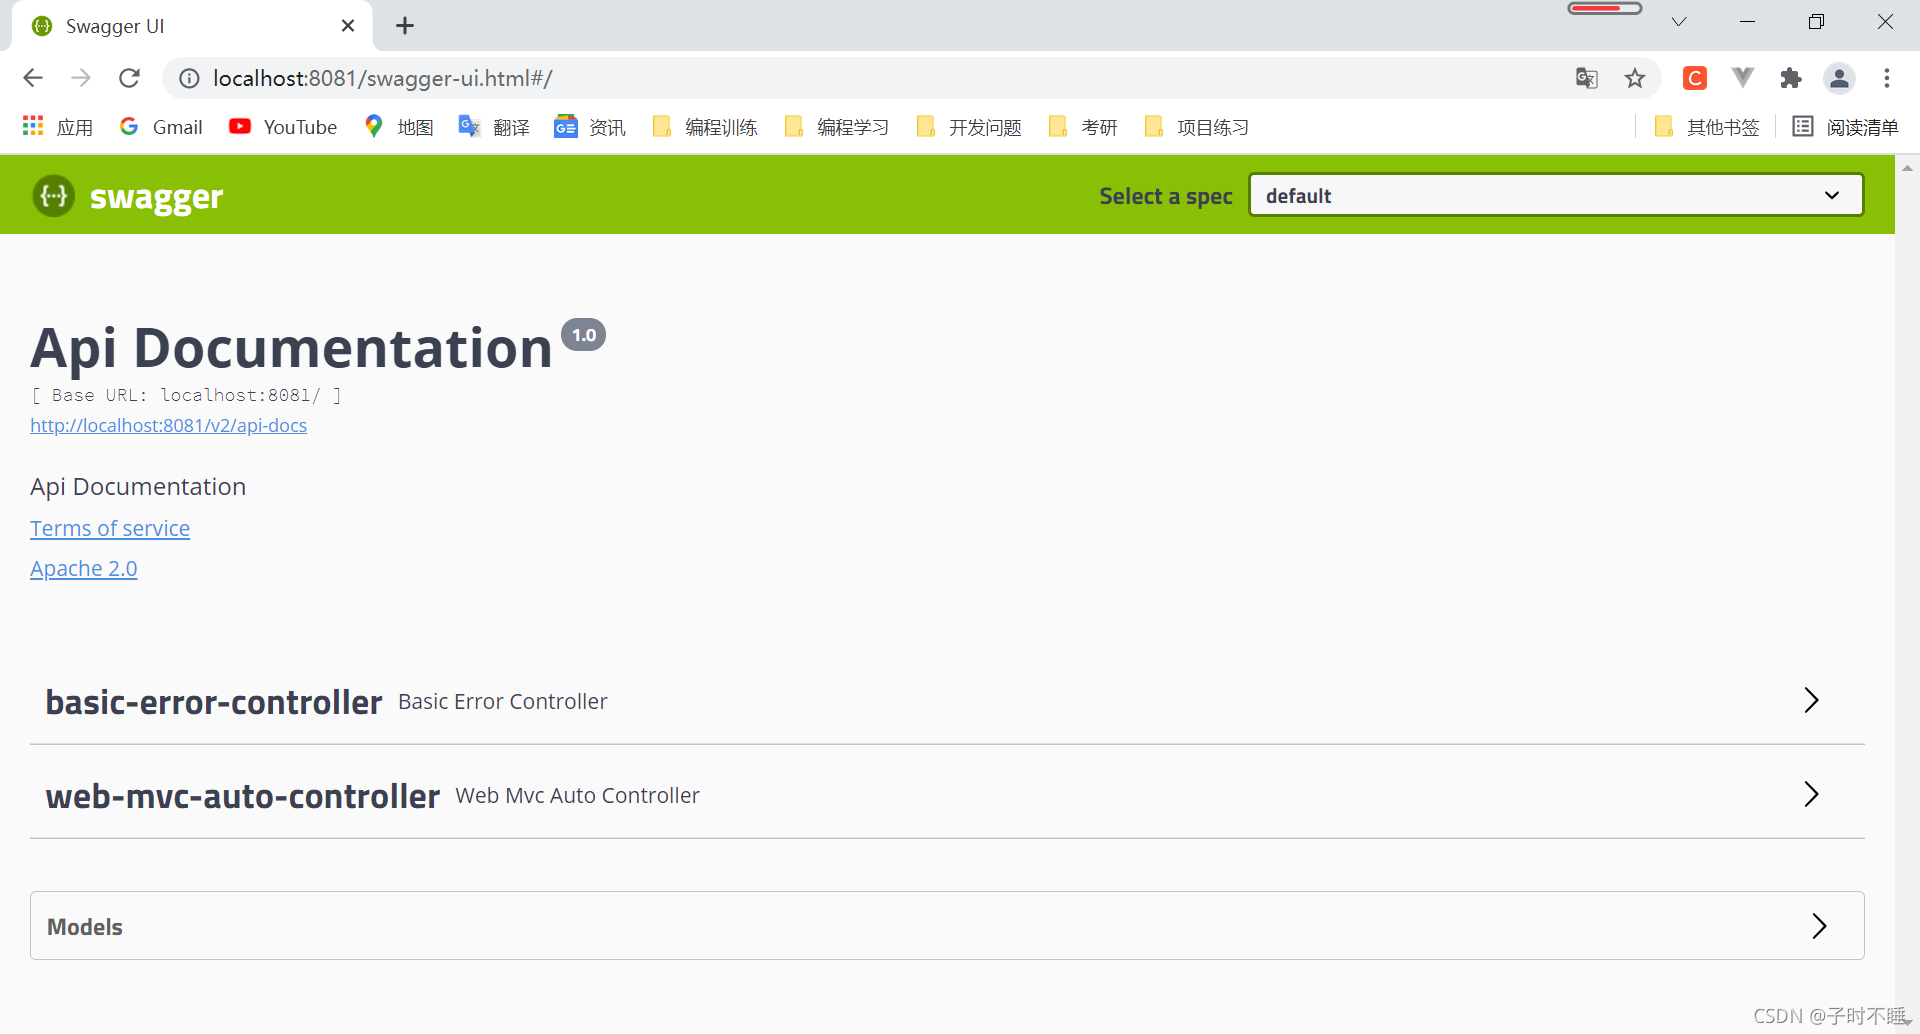Open Chrome's three-dot menu
The height and width of the screenshot is (1034, 1920).
tap(1887, 78)
